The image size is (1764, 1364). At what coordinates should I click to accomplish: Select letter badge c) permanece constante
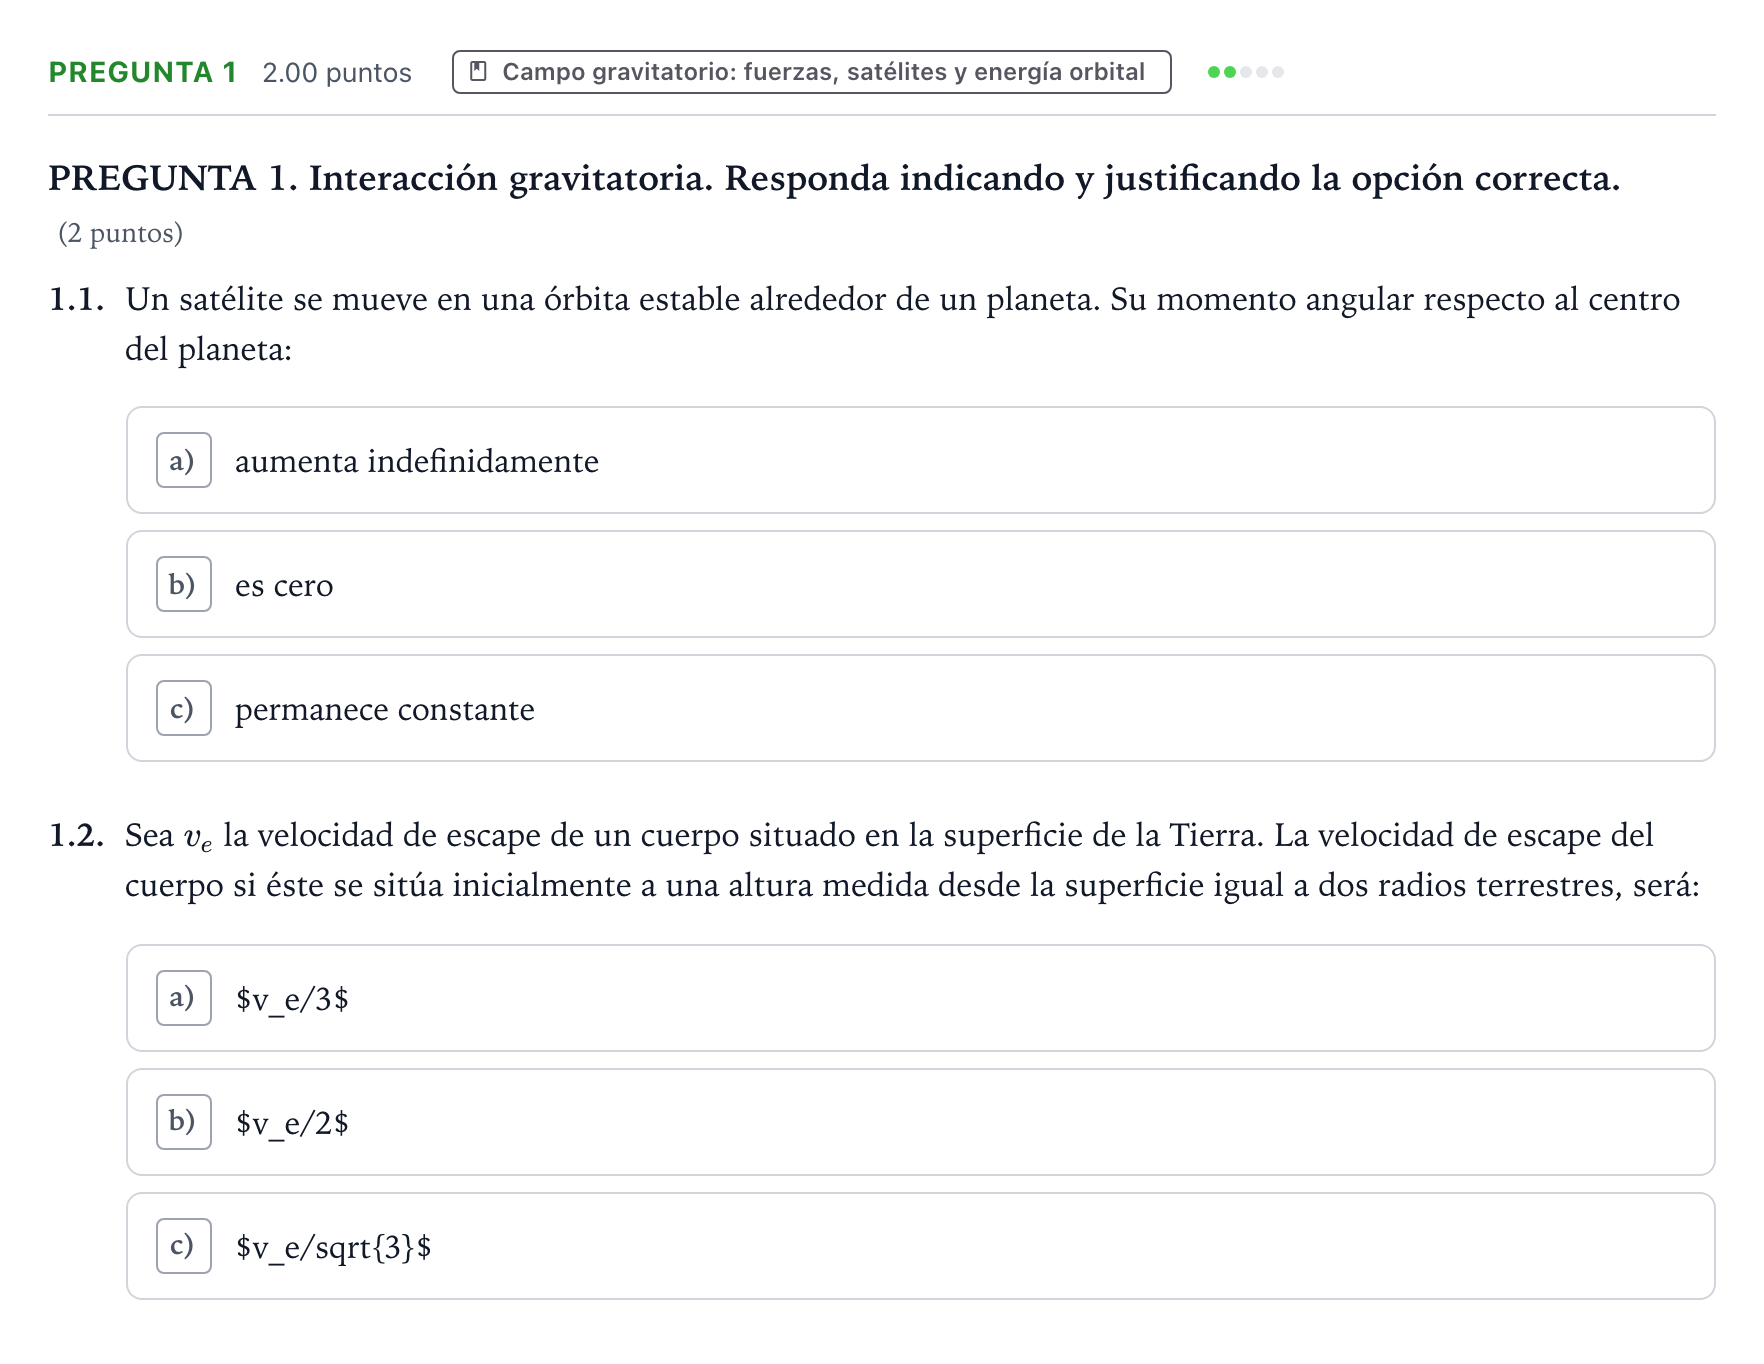[x=184, y=708]
